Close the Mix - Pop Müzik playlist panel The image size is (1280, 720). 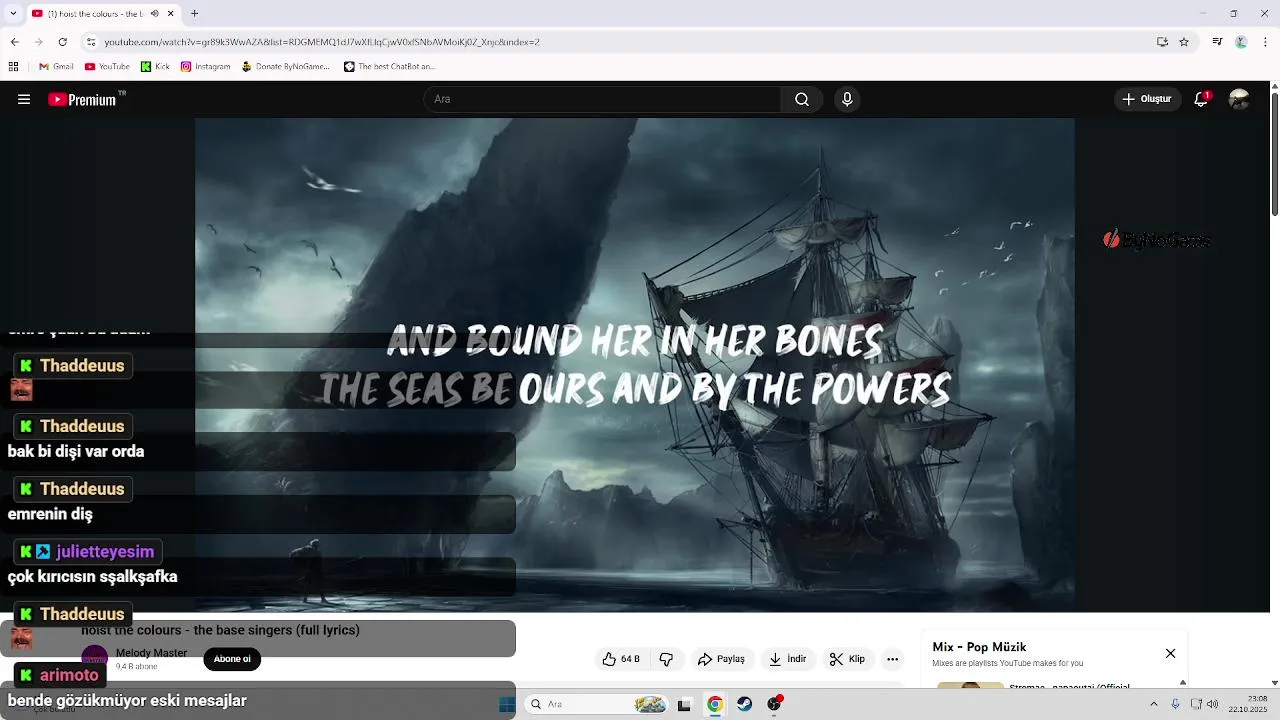coord(1170,653)
